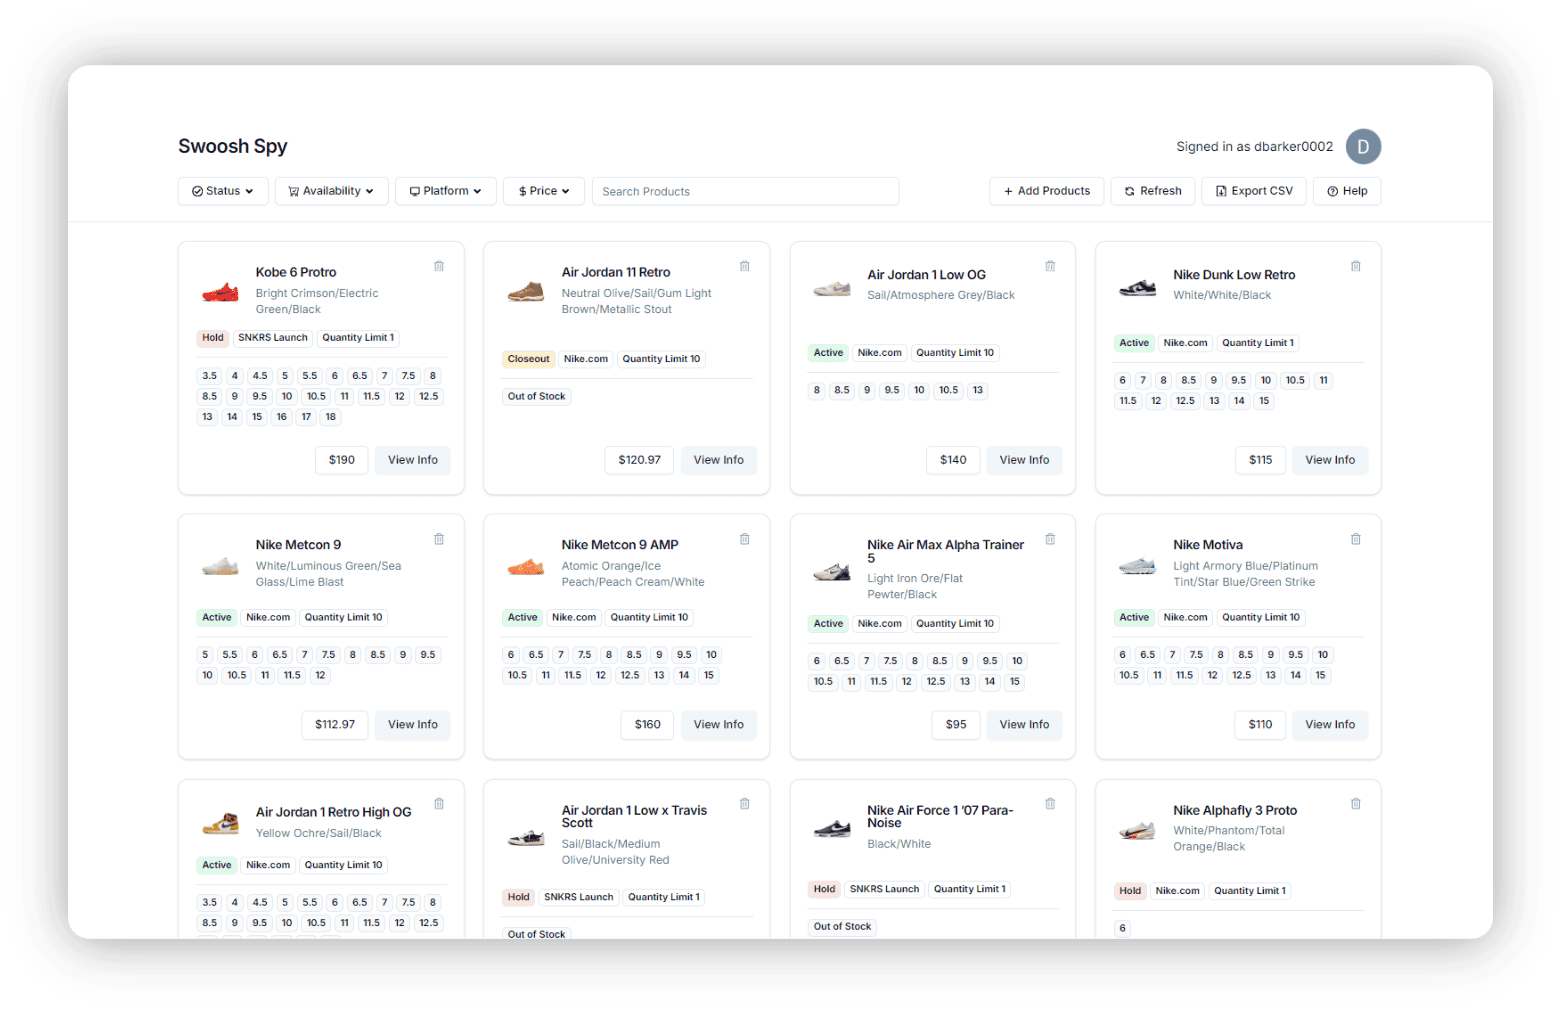Open View Info for Nike Metcon 9
This screenshot has height=1017, width=1559.
pos(413,725)
